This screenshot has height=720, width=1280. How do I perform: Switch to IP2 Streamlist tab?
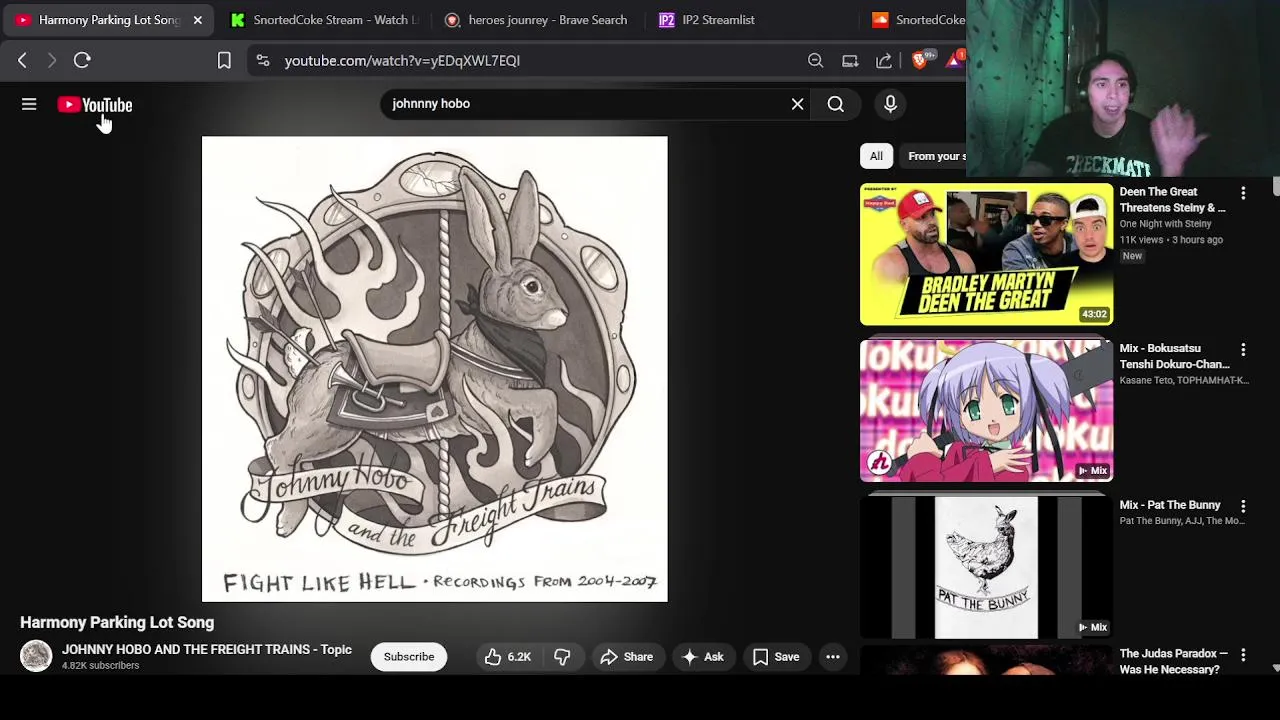coord(750,20)
